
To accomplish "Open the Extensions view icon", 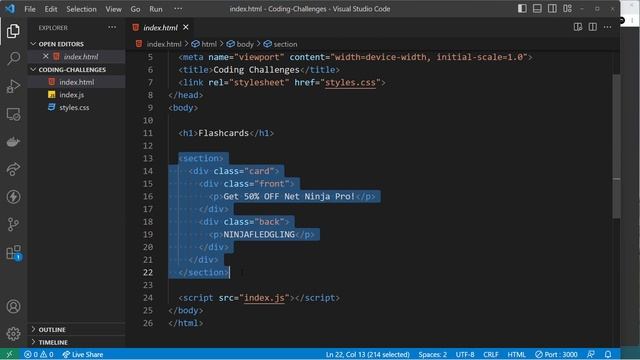I will click(x=13, y=252).
